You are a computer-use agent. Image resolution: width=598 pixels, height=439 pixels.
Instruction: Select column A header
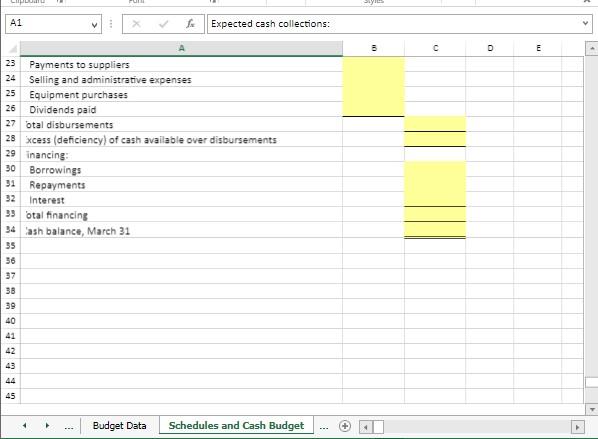pyautogui.click(x=182, y=48)
